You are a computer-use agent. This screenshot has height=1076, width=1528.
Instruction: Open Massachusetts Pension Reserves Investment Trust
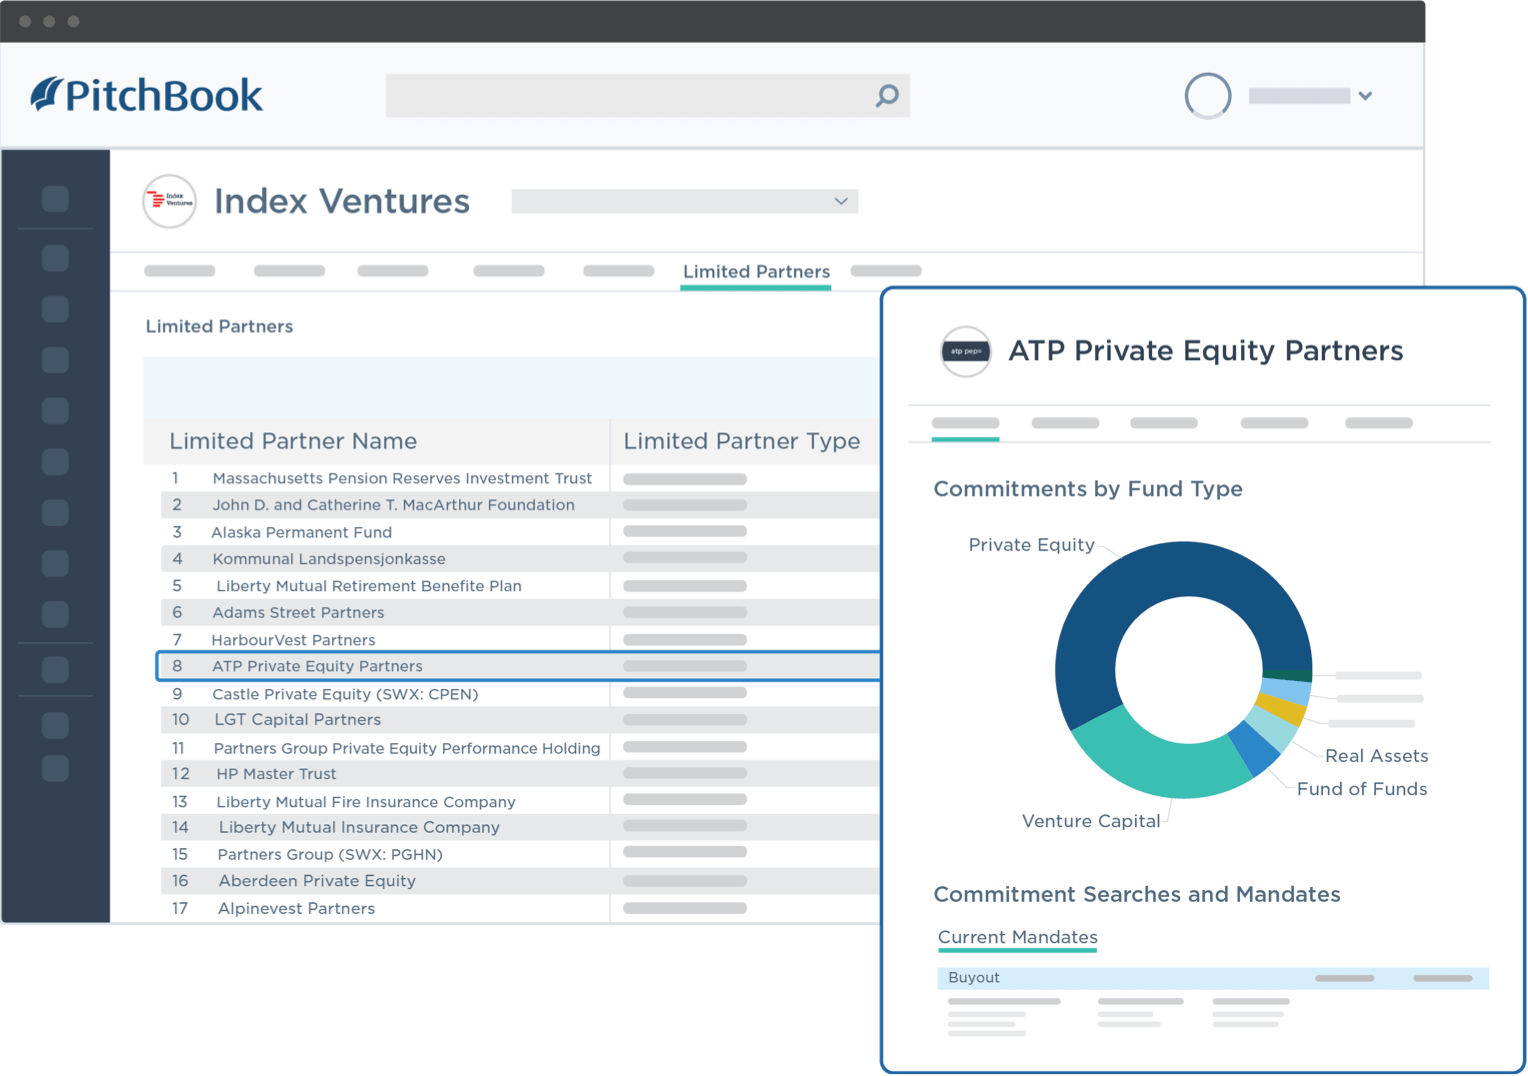point(402,478)
